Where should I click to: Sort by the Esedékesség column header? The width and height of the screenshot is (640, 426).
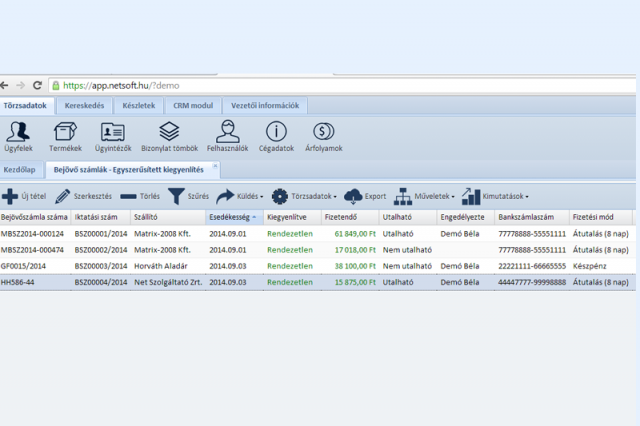coord(232,216)
